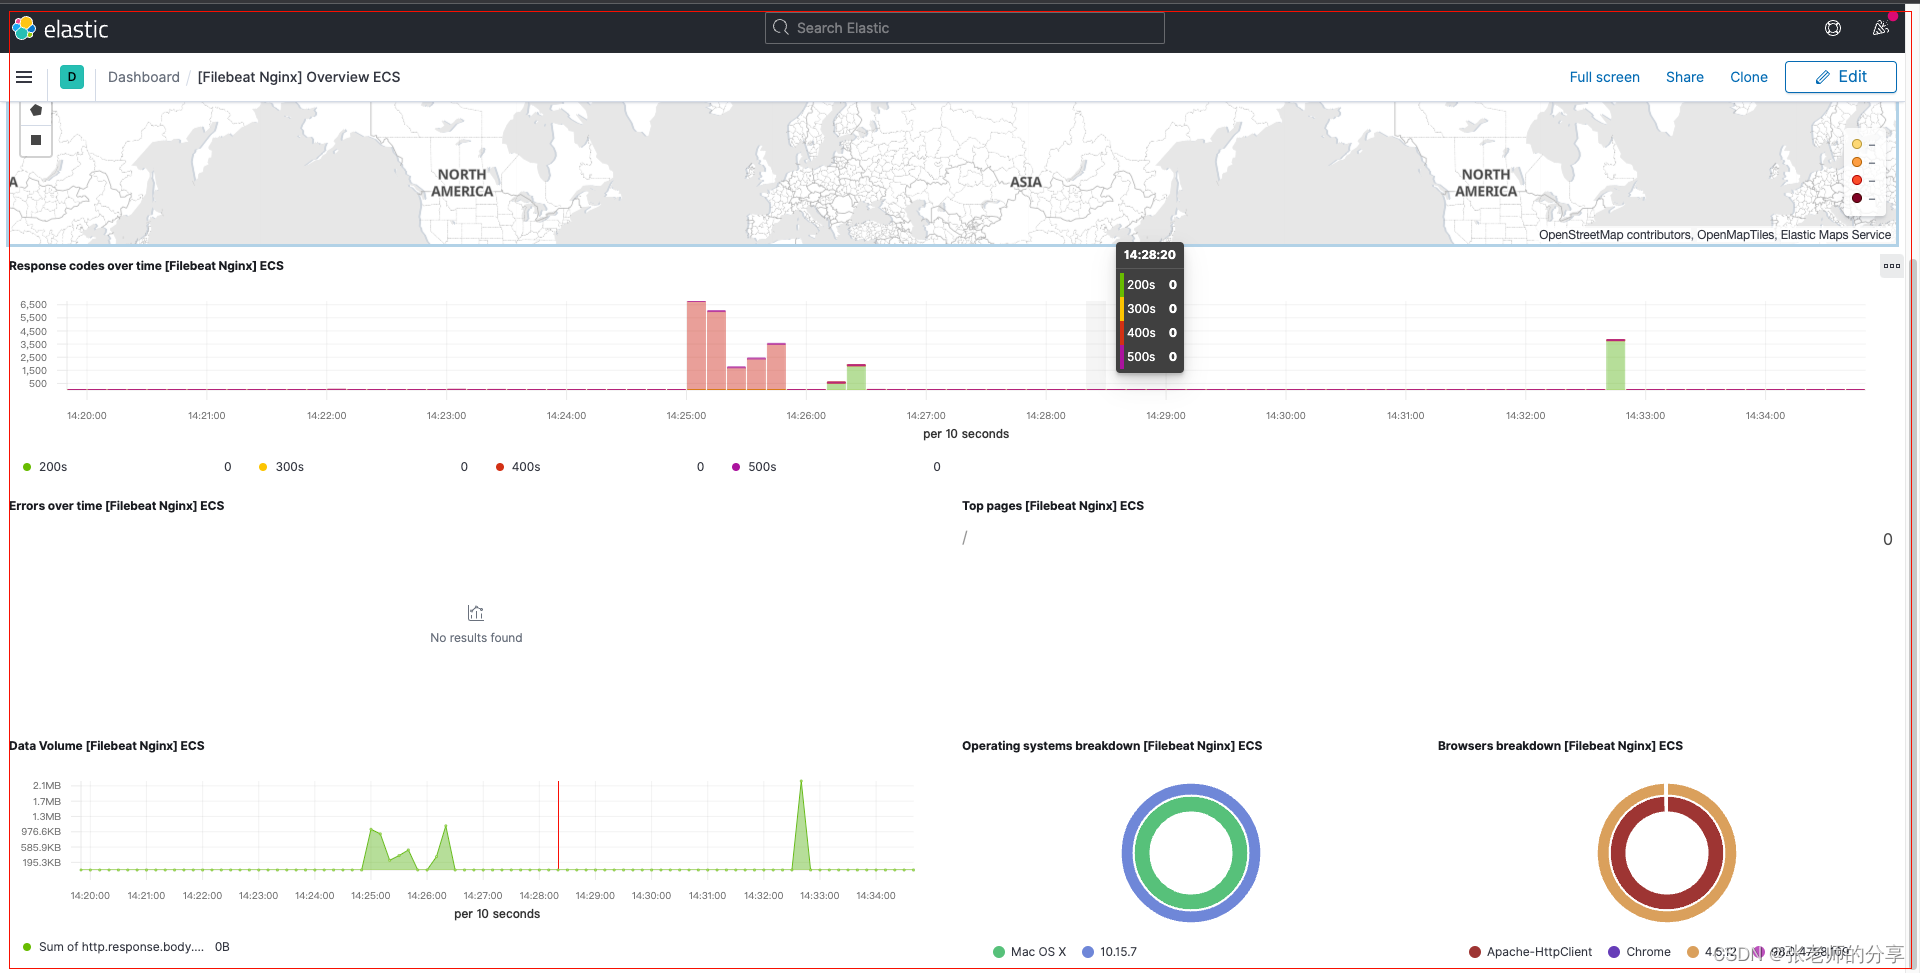This screenshot has height=973, width=1920.
Task: Clone the dashboard
Action: (1749, 77)
